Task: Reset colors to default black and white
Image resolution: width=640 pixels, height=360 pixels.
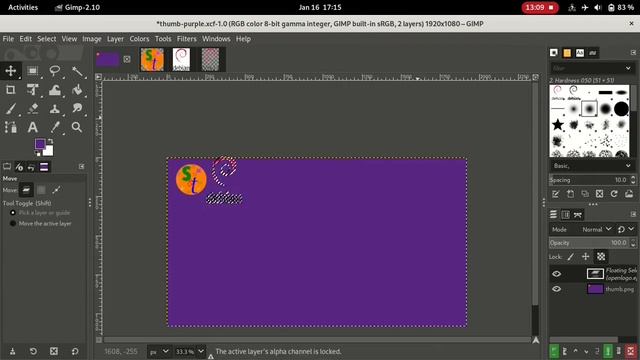Action: [38, 154]
